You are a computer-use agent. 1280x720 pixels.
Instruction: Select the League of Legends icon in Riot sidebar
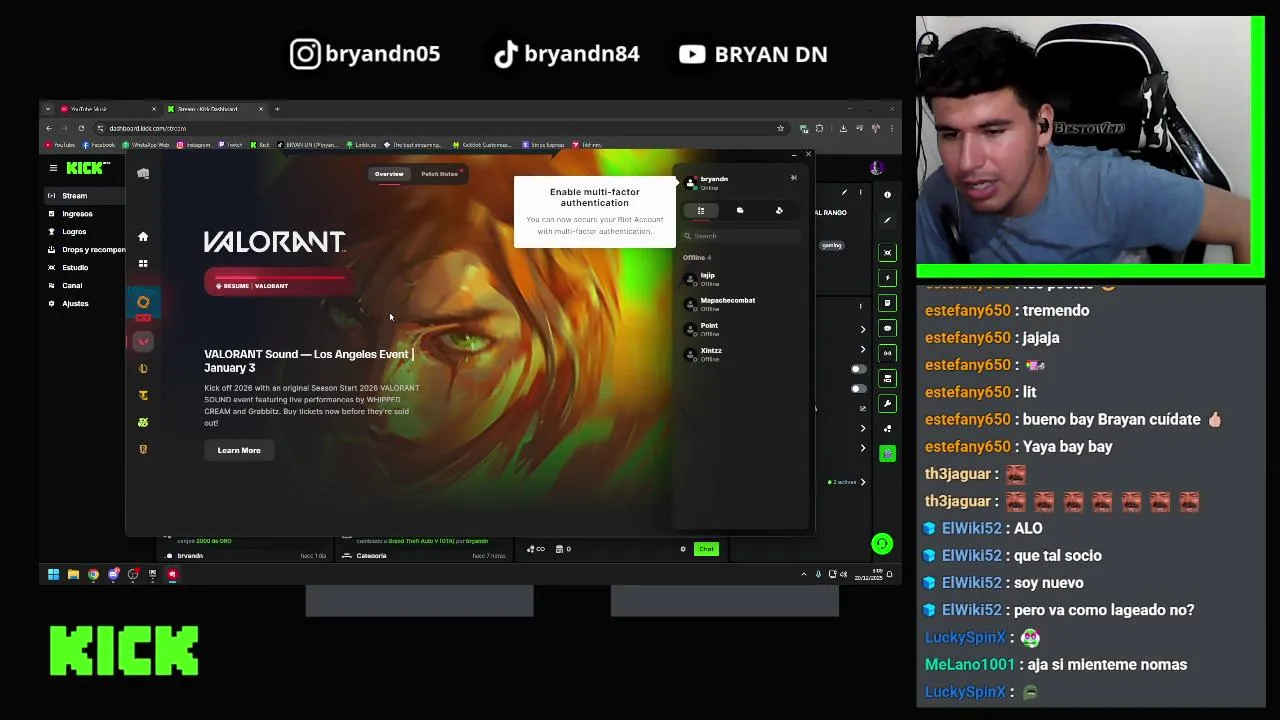[143, 369]
